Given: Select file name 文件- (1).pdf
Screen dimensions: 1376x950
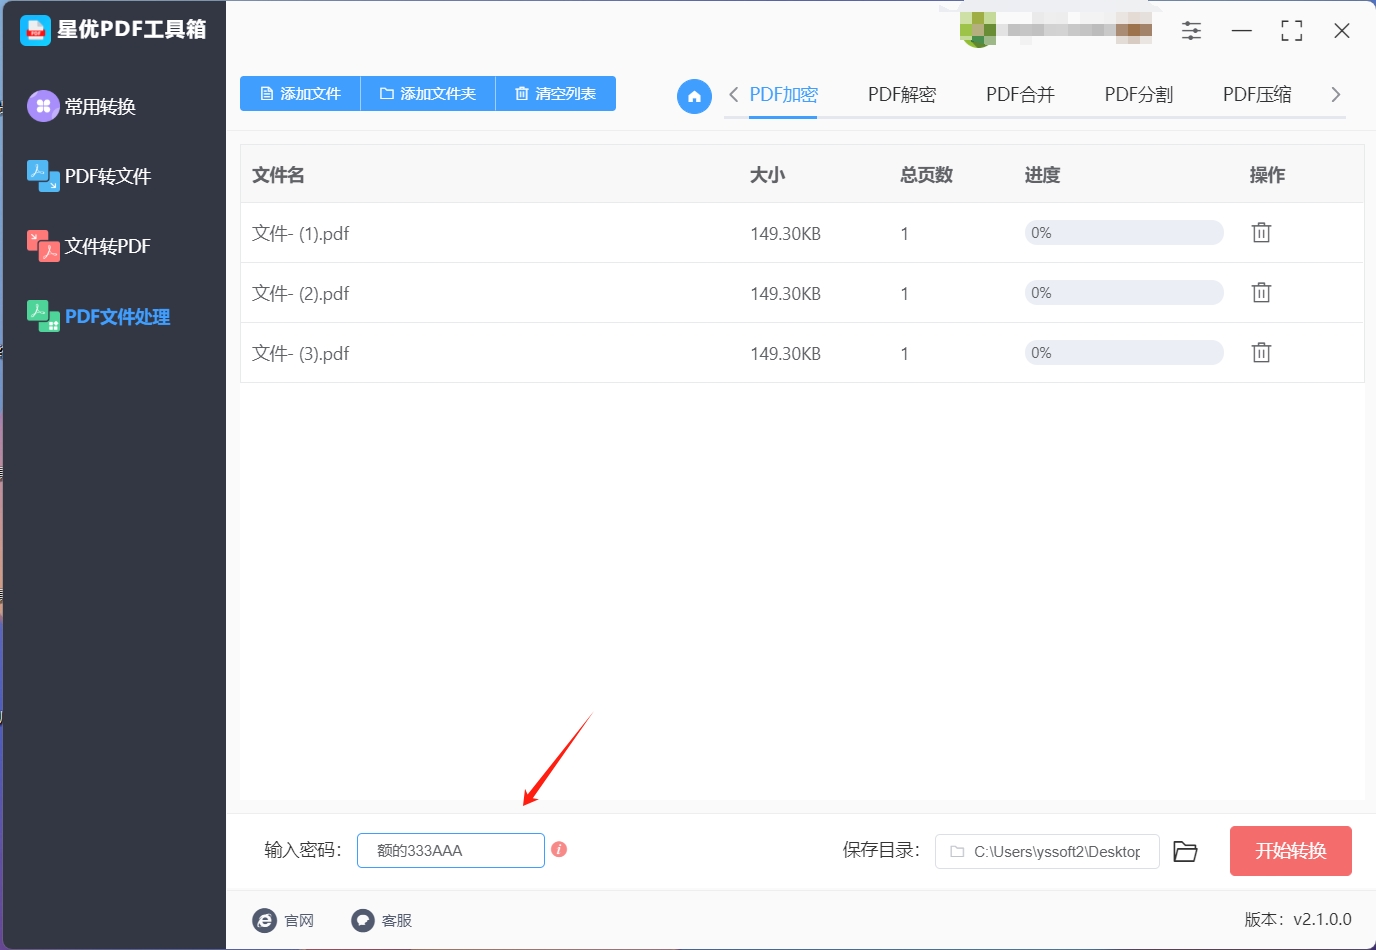Looking at the screenshot, I should [301, 234].
